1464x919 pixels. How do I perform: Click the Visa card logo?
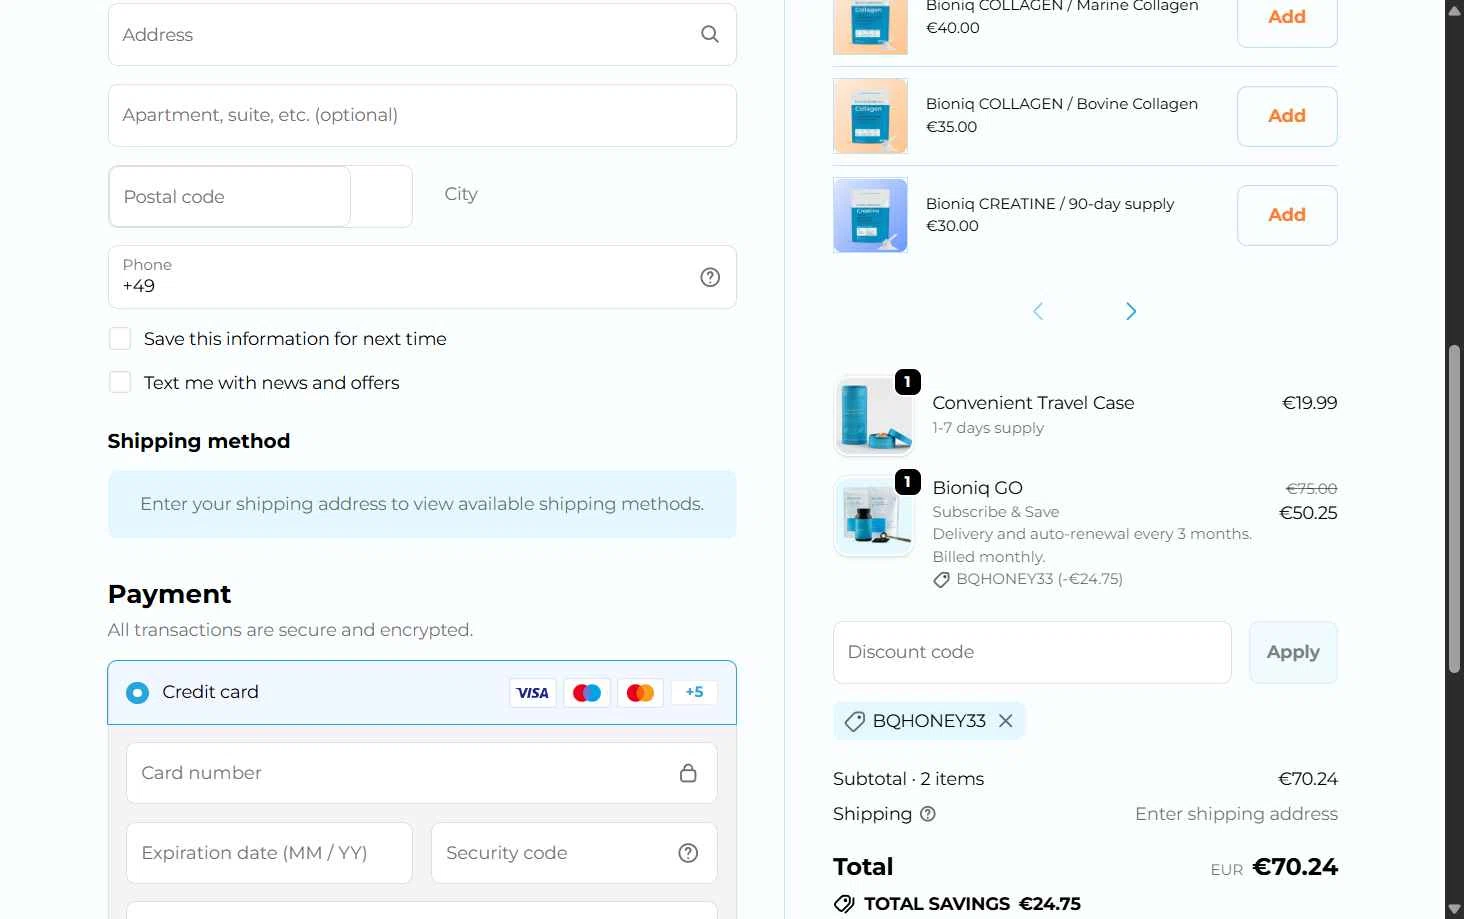click(x=533, y=692)
